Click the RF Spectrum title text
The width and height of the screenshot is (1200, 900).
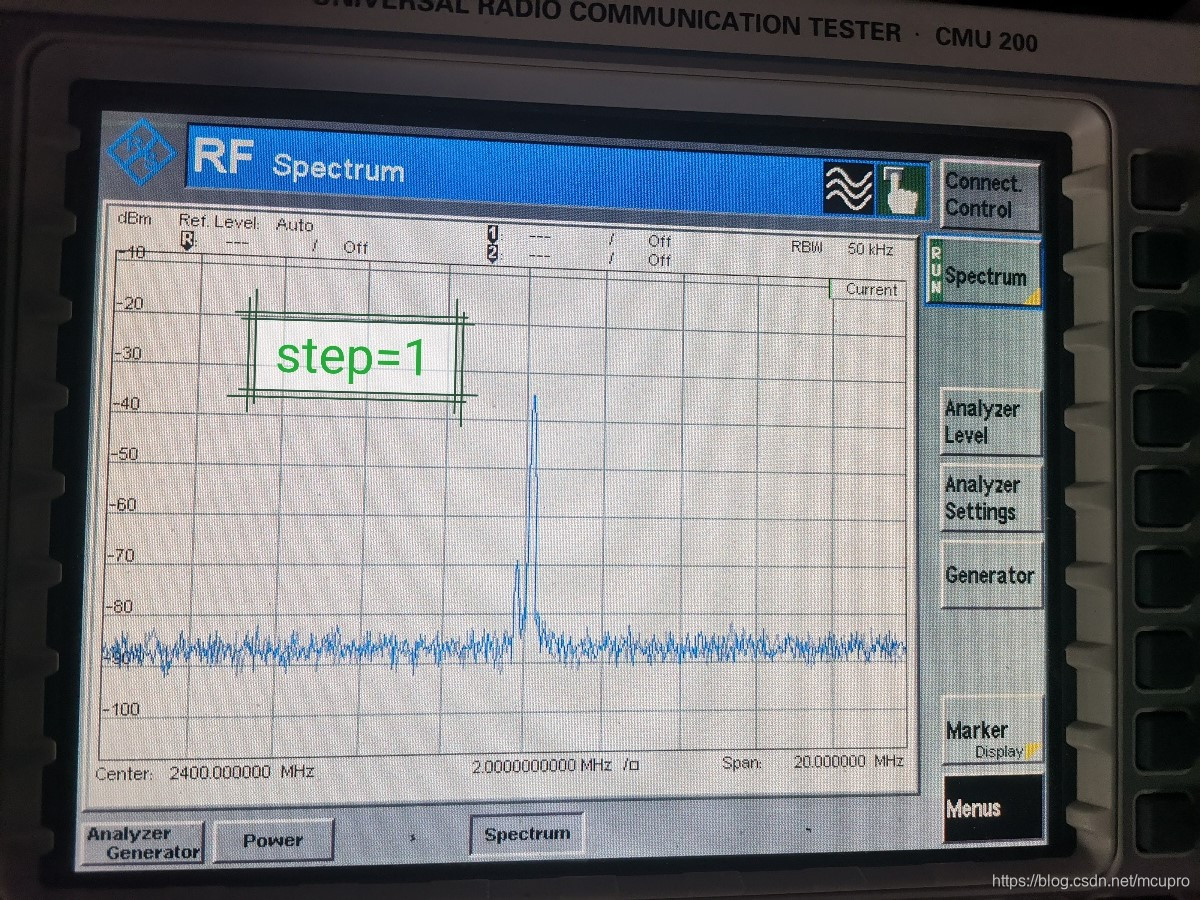click(297, 161)
